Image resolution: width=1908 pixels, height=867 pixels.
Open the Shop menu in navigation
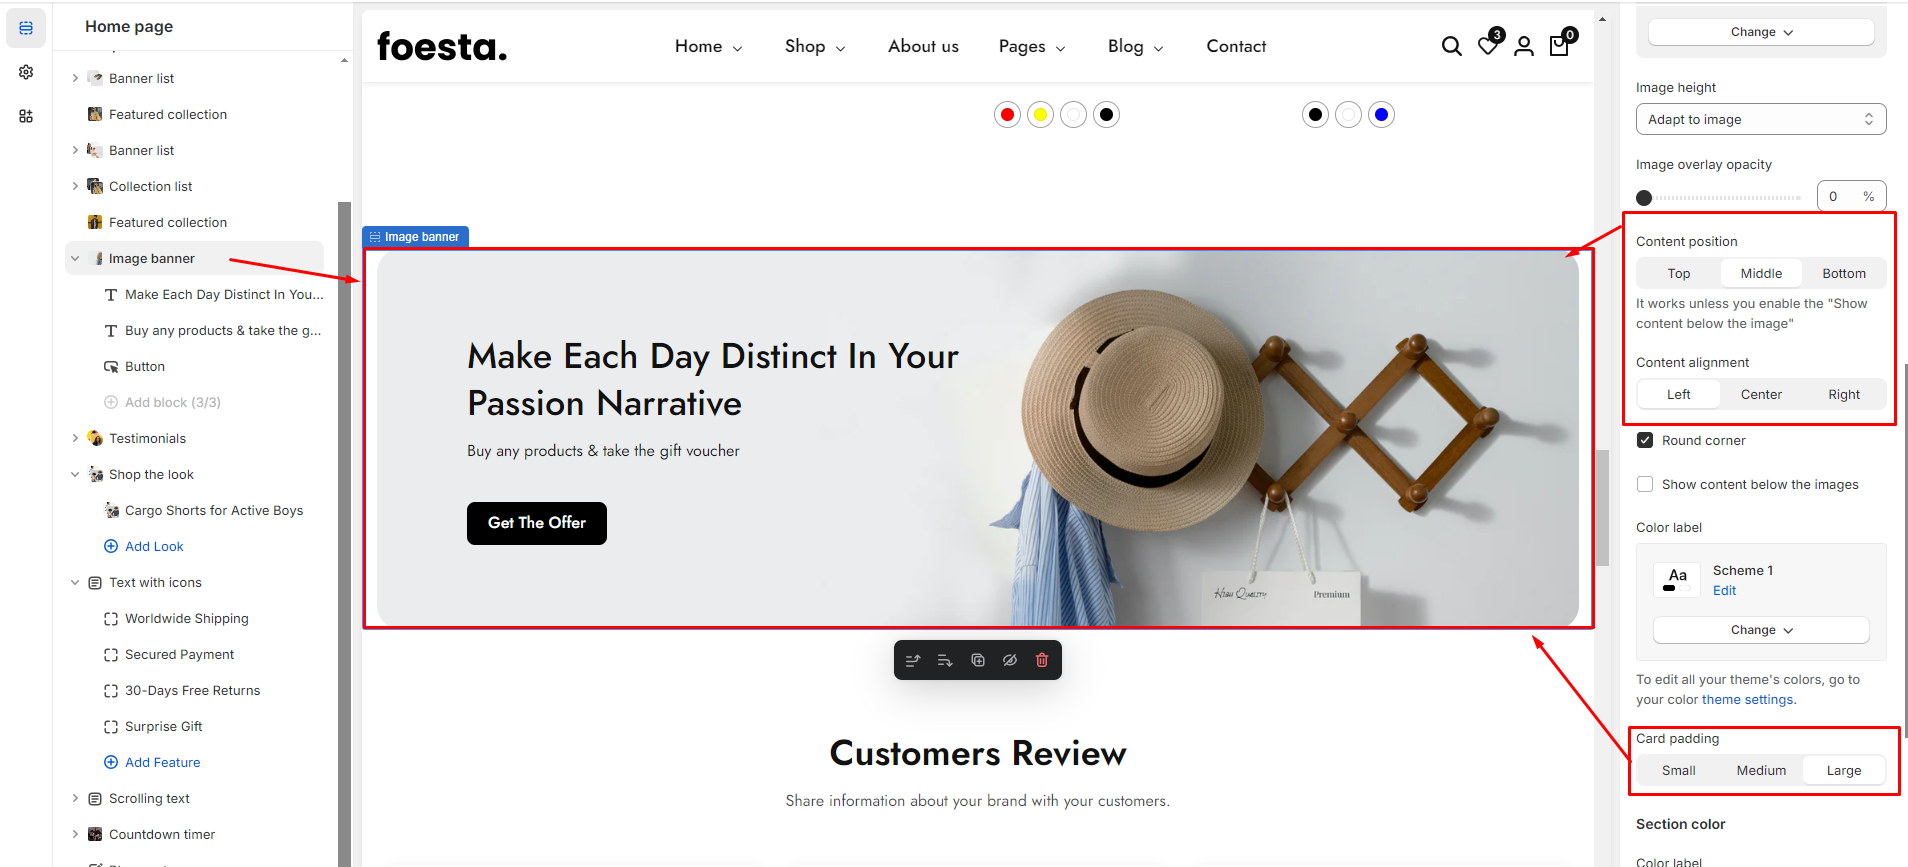coord(814,46)
